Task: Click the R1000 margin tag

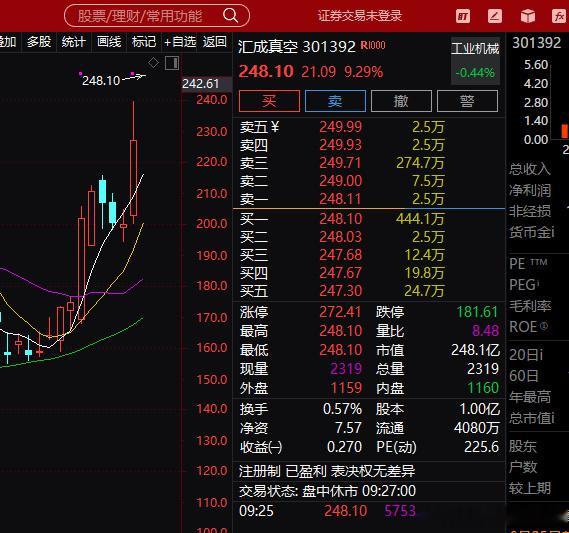Action: click(373, 45)
